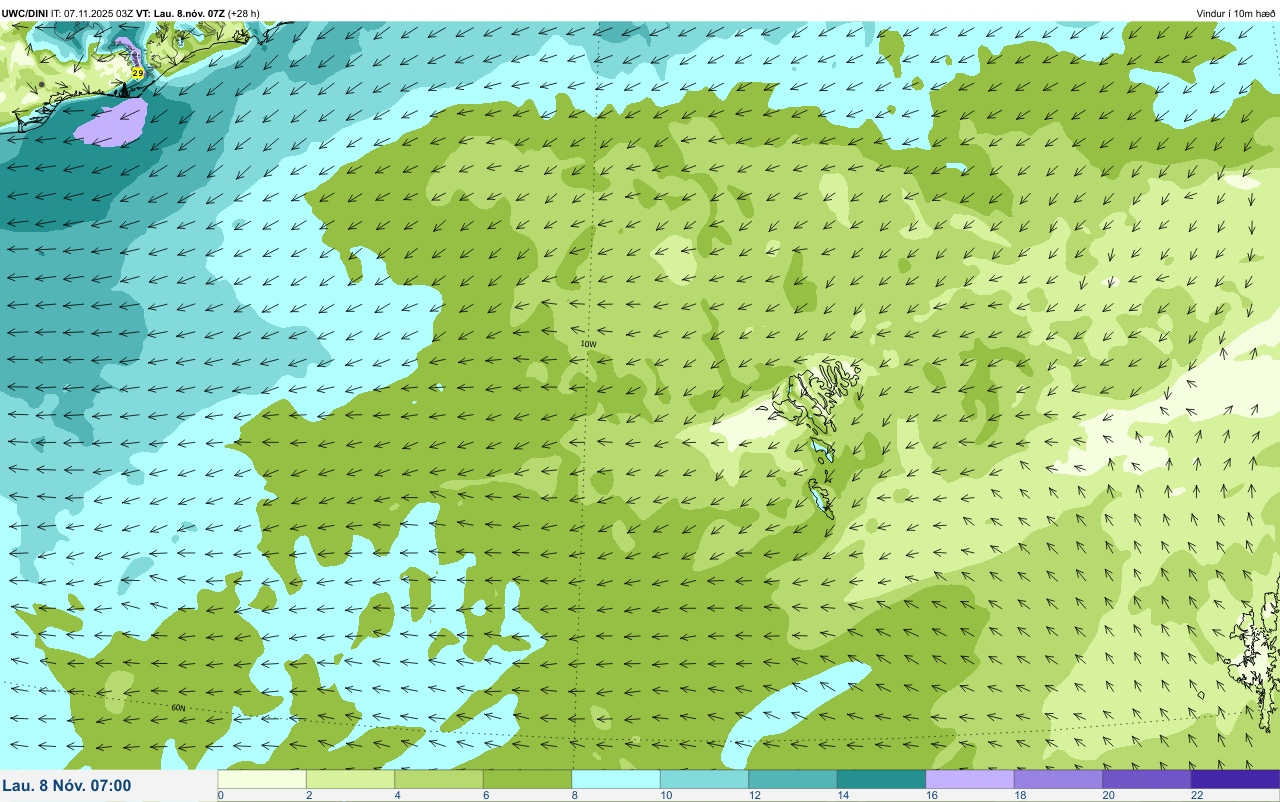The width and height of the screenshot is (1280, 802).
Task: Click the violet 18–20 legend swatch
Action: pos(1058,779)
